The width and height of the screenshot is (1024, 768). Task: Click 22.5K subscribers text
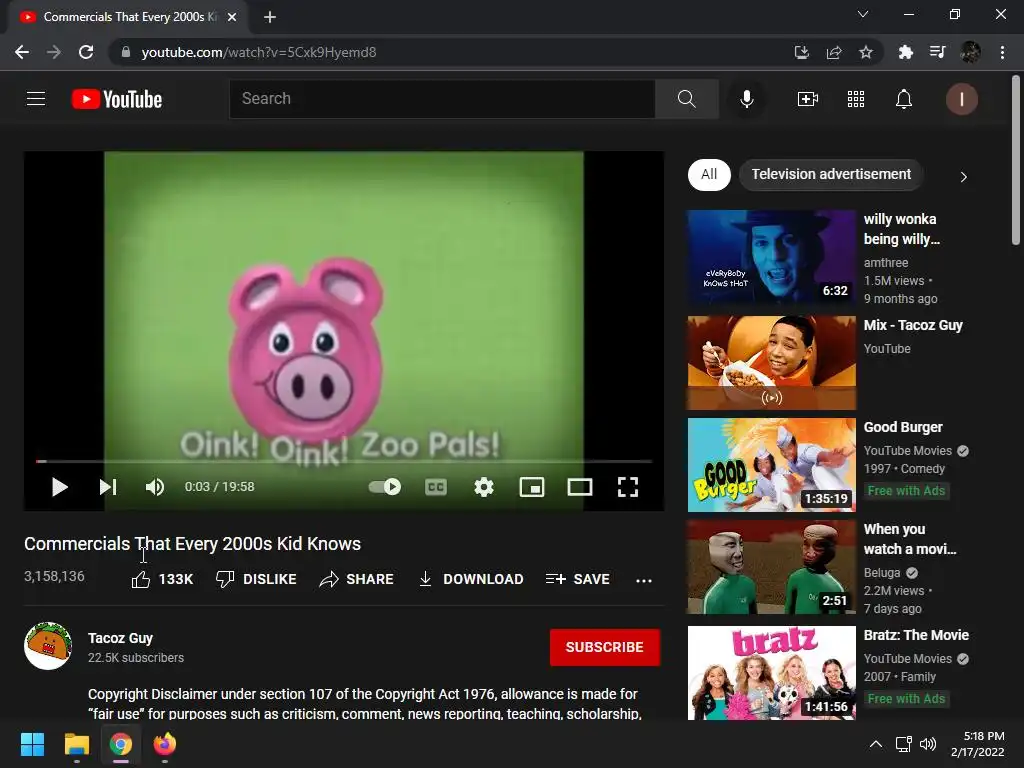click(x=136, y=658)
